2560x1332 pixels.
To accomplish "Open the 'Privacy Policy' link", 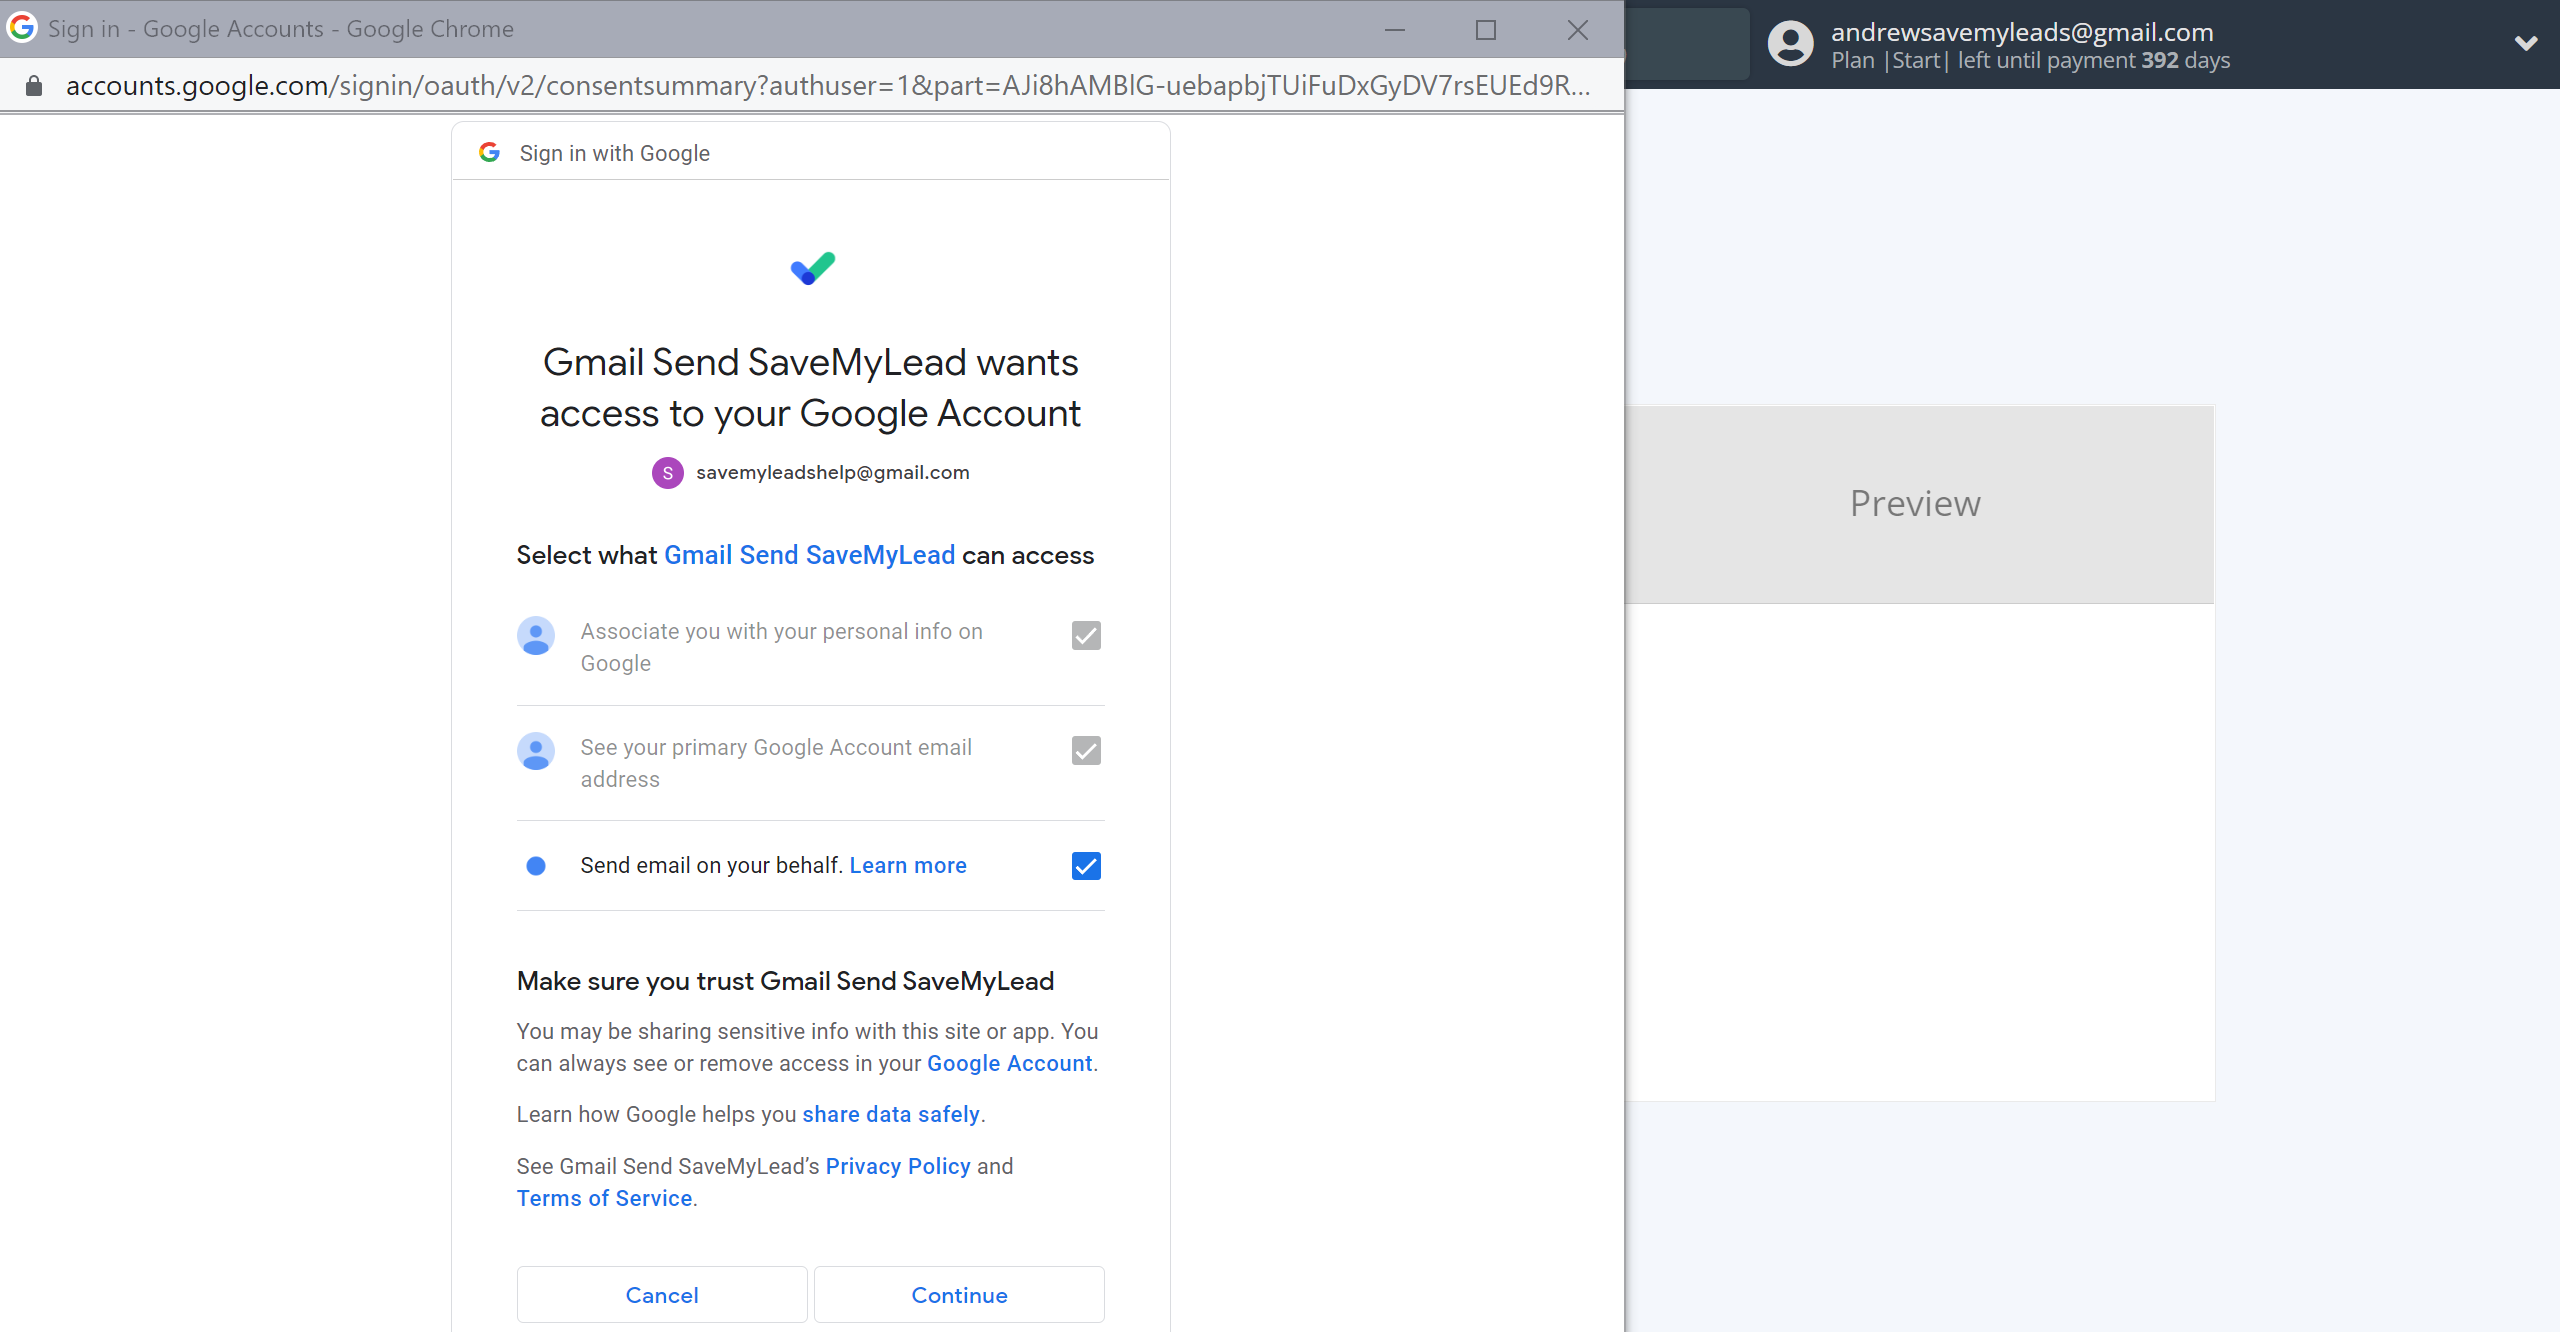I will [898, 1166].
